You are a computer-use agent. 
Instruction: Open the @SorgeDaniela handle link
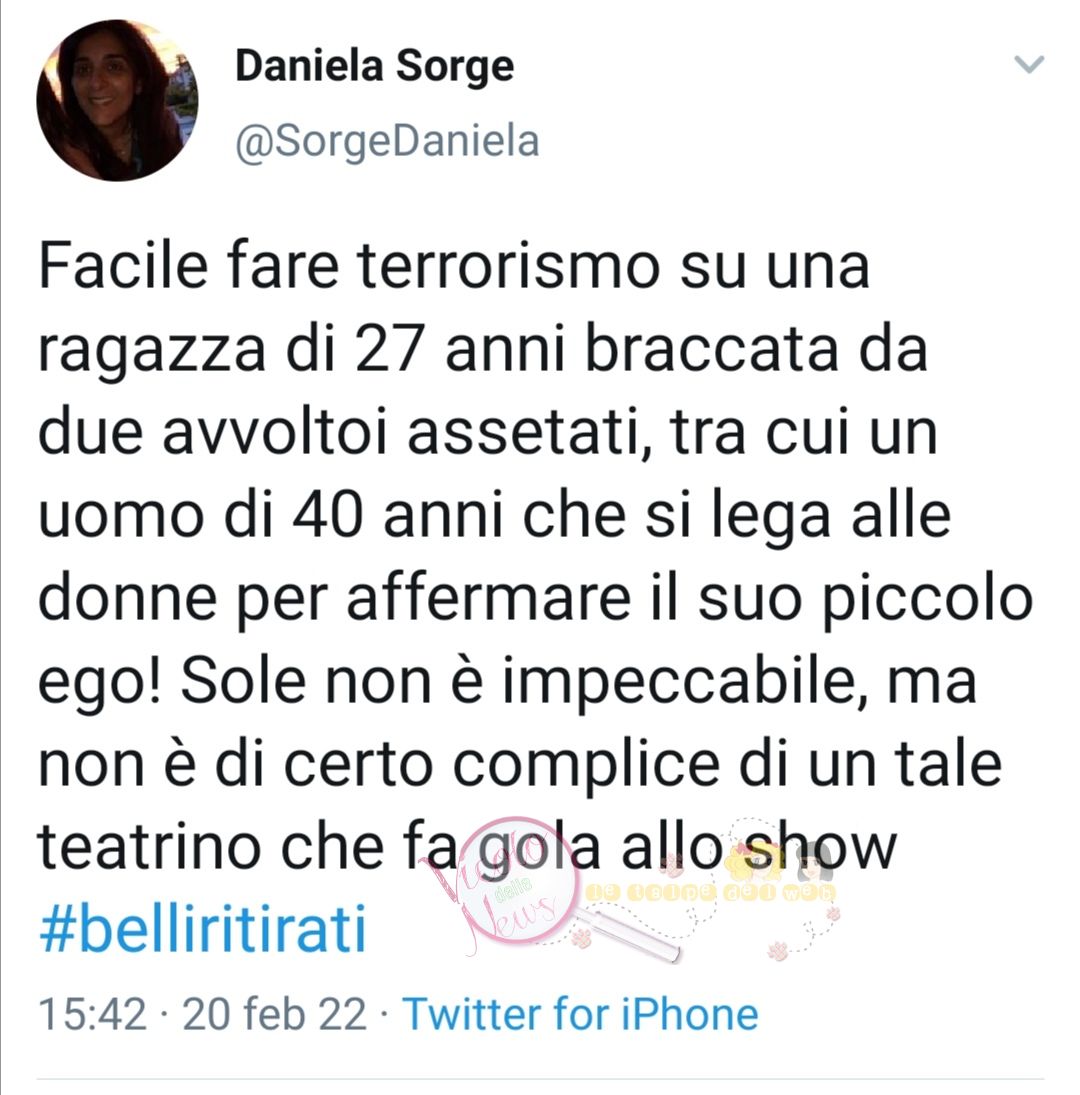click(387, 142)
